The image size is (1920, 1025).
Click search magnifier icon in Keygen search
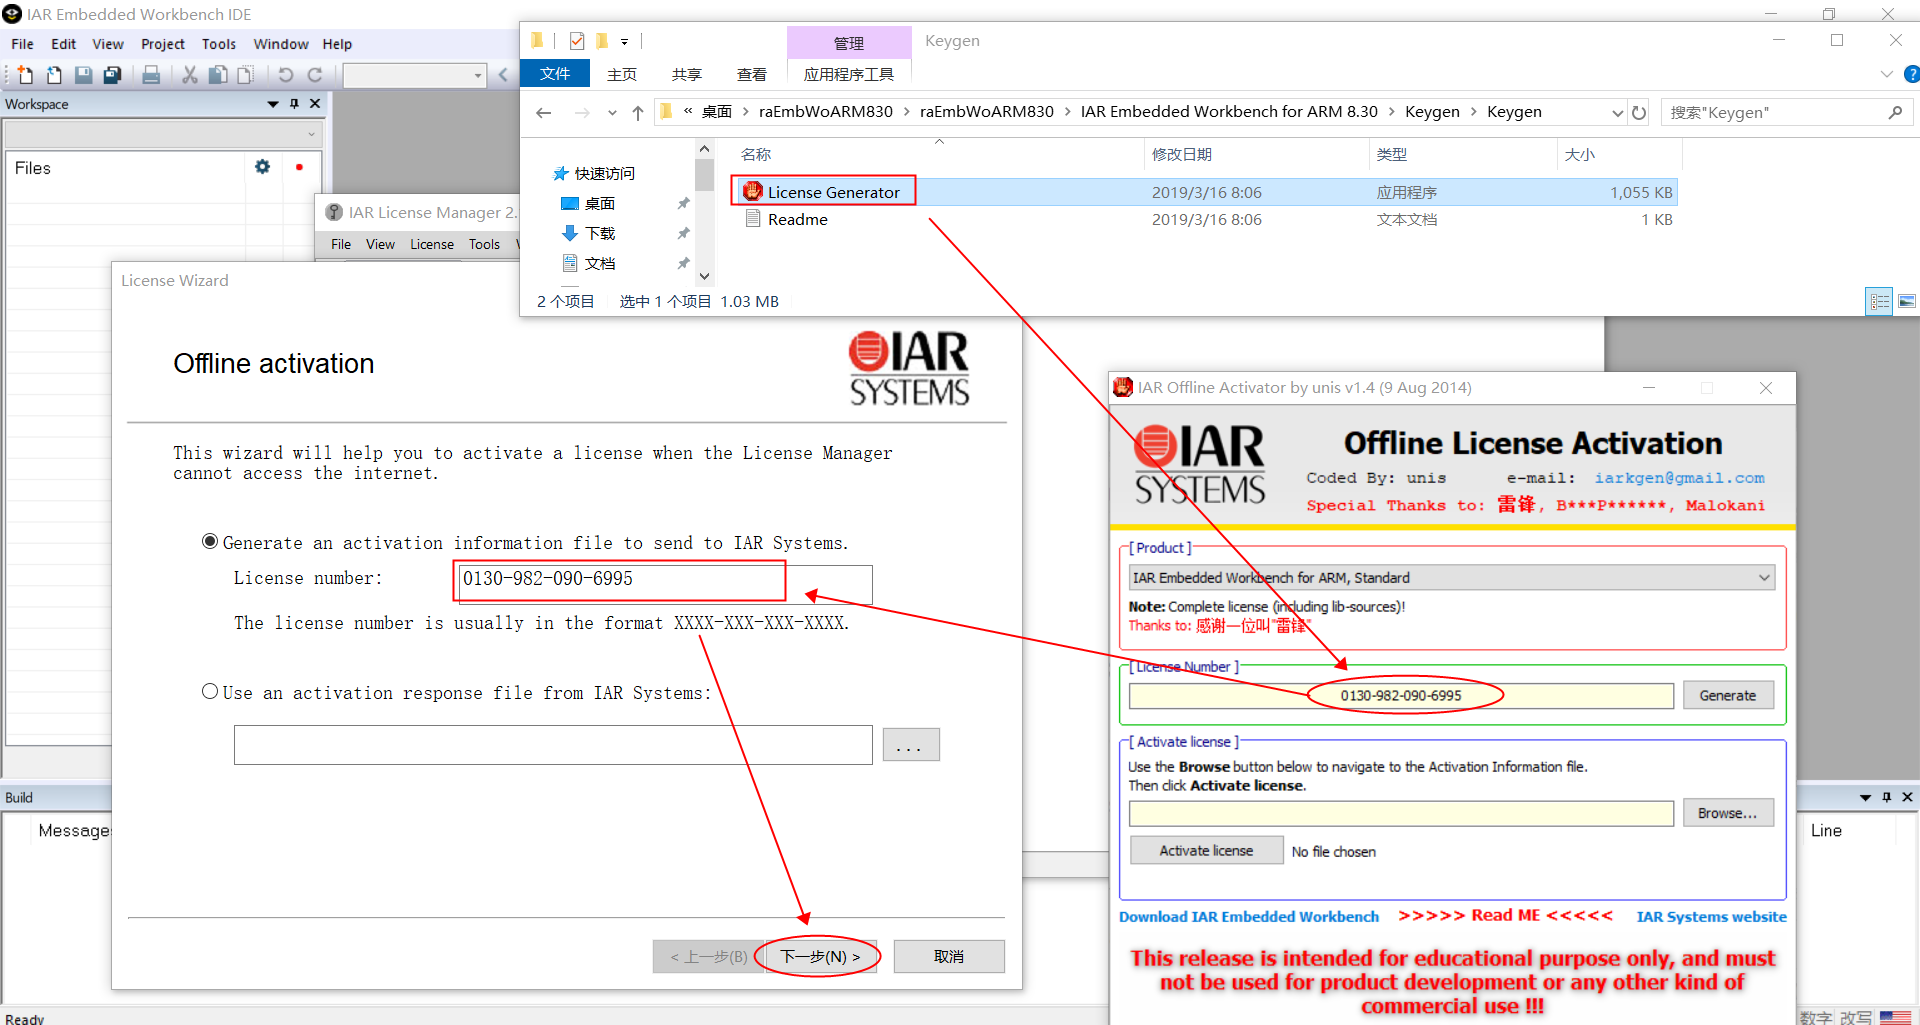coord(1895,113)
